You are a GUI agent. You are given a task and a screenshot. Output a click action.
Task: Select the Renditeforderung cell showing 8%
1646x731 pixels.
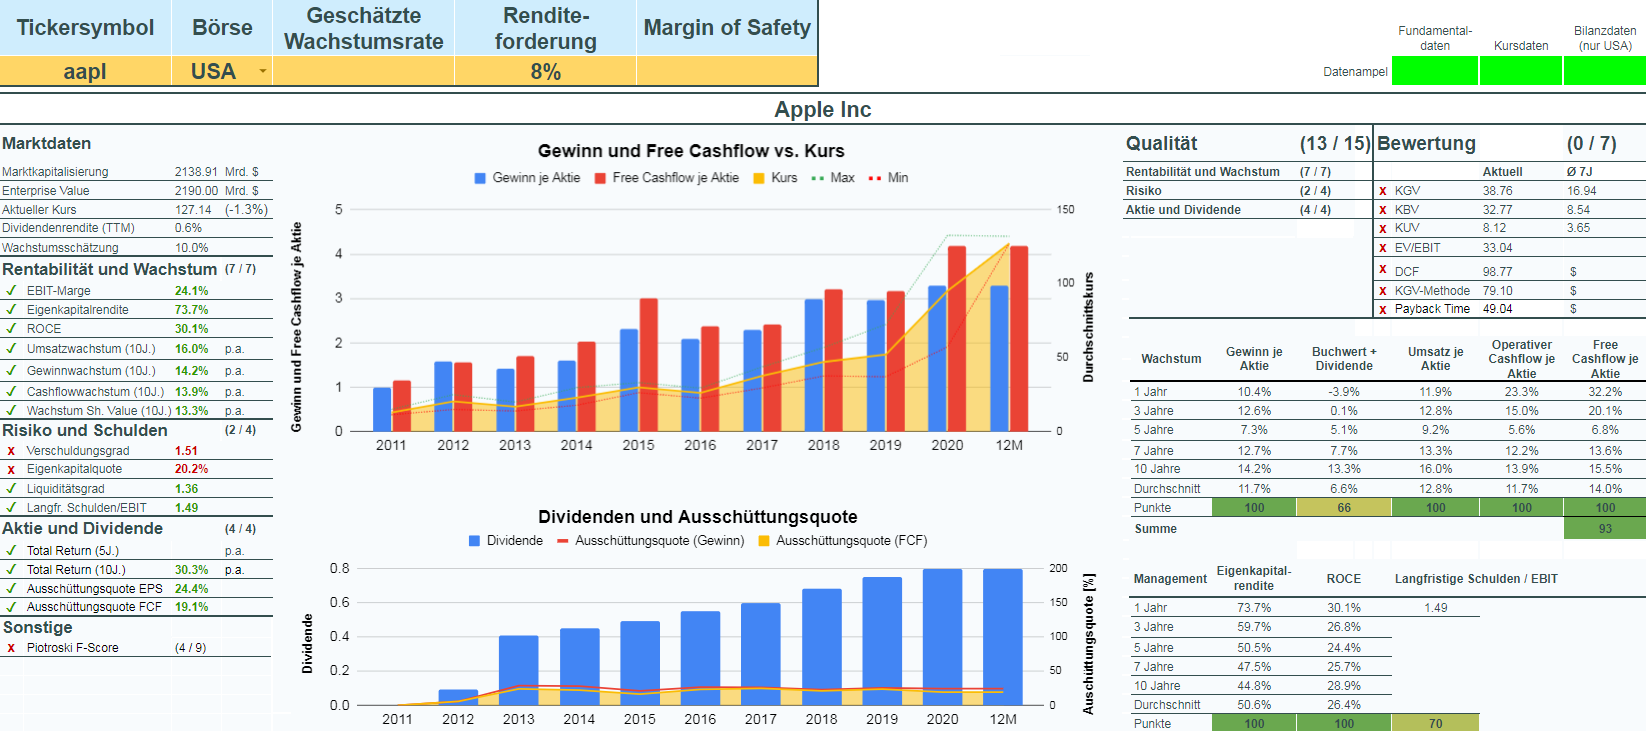tap(545, 71)
